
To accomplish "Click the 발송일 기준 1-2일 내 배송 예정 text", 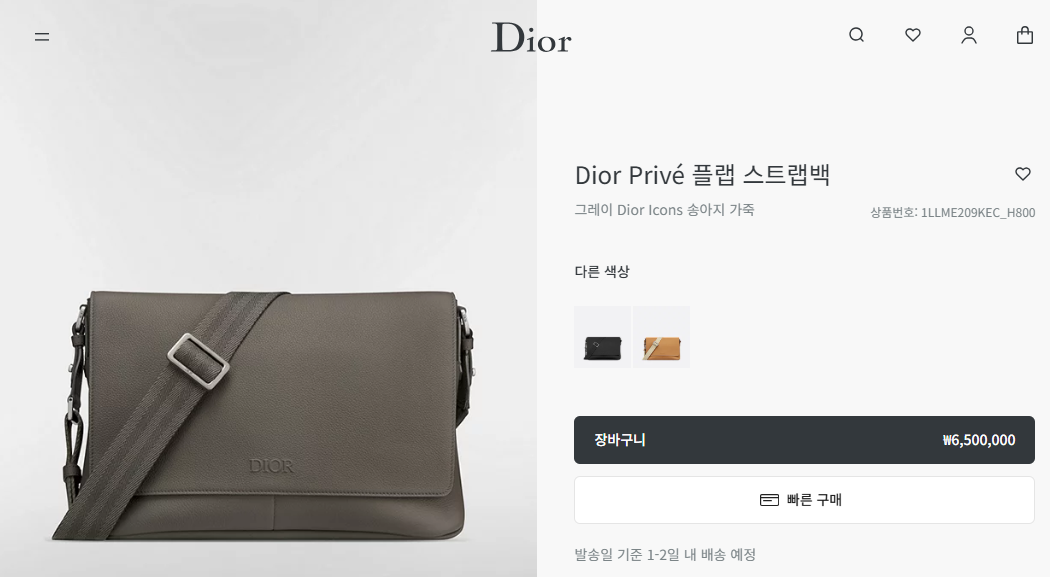I will click(665, 555).
